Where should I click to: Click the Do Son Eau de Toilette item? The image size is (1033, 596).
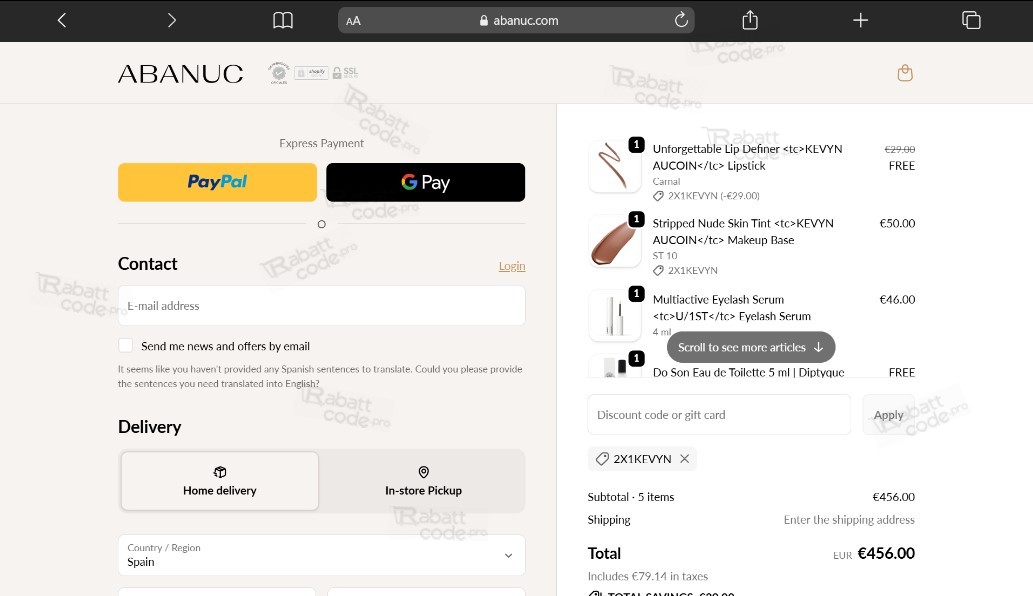click(748, 372)
